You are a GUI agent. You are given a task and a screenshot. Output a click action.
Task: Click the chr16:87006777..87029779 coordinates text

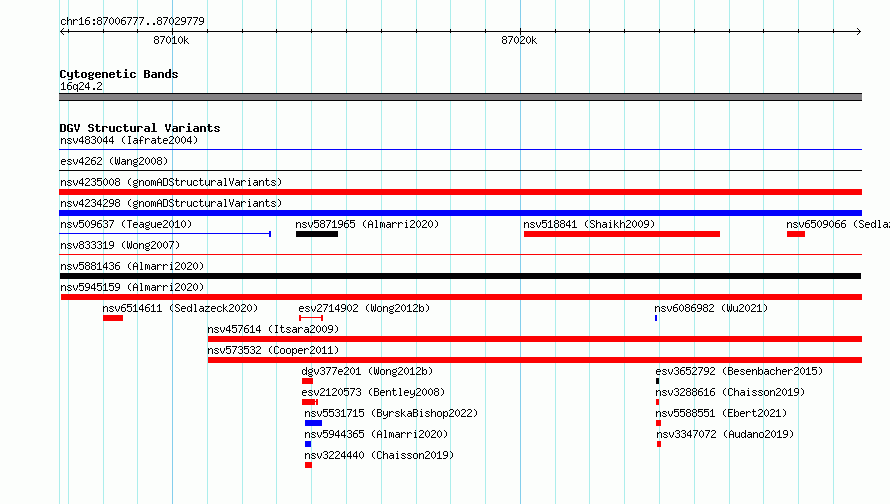[x=132, y=21]
